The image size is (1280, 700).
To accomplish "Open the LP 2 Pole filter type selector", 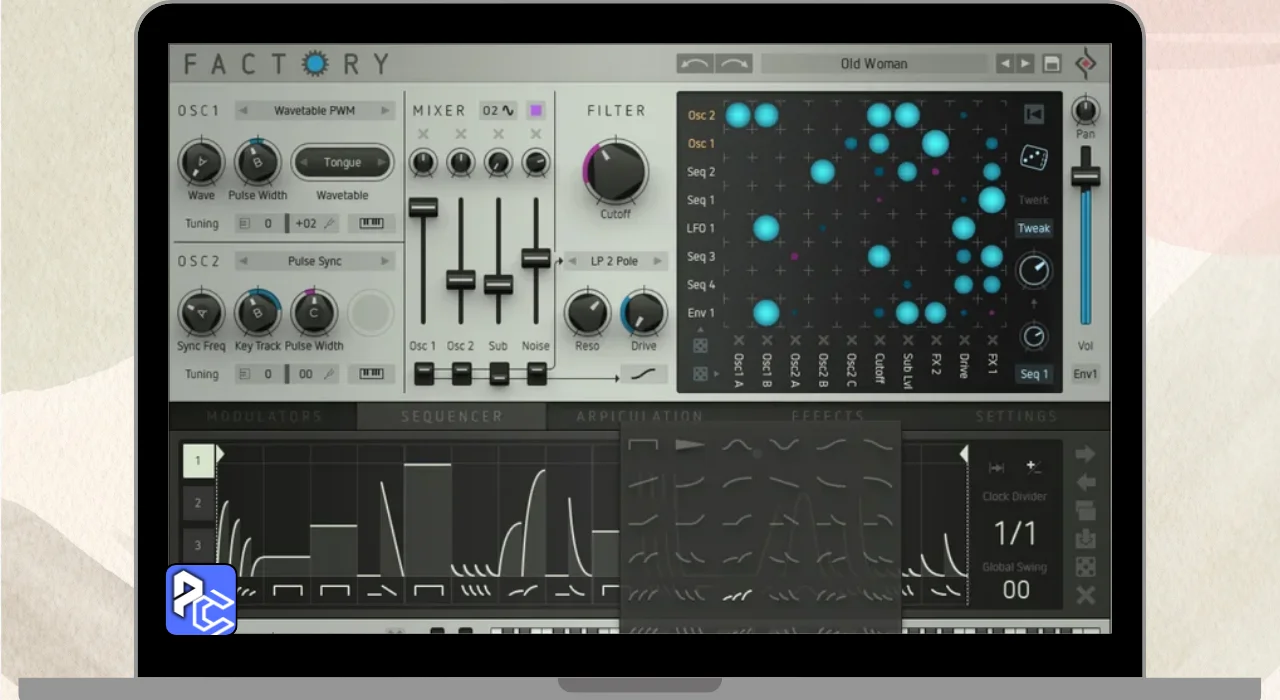I will tap(614, 261).
